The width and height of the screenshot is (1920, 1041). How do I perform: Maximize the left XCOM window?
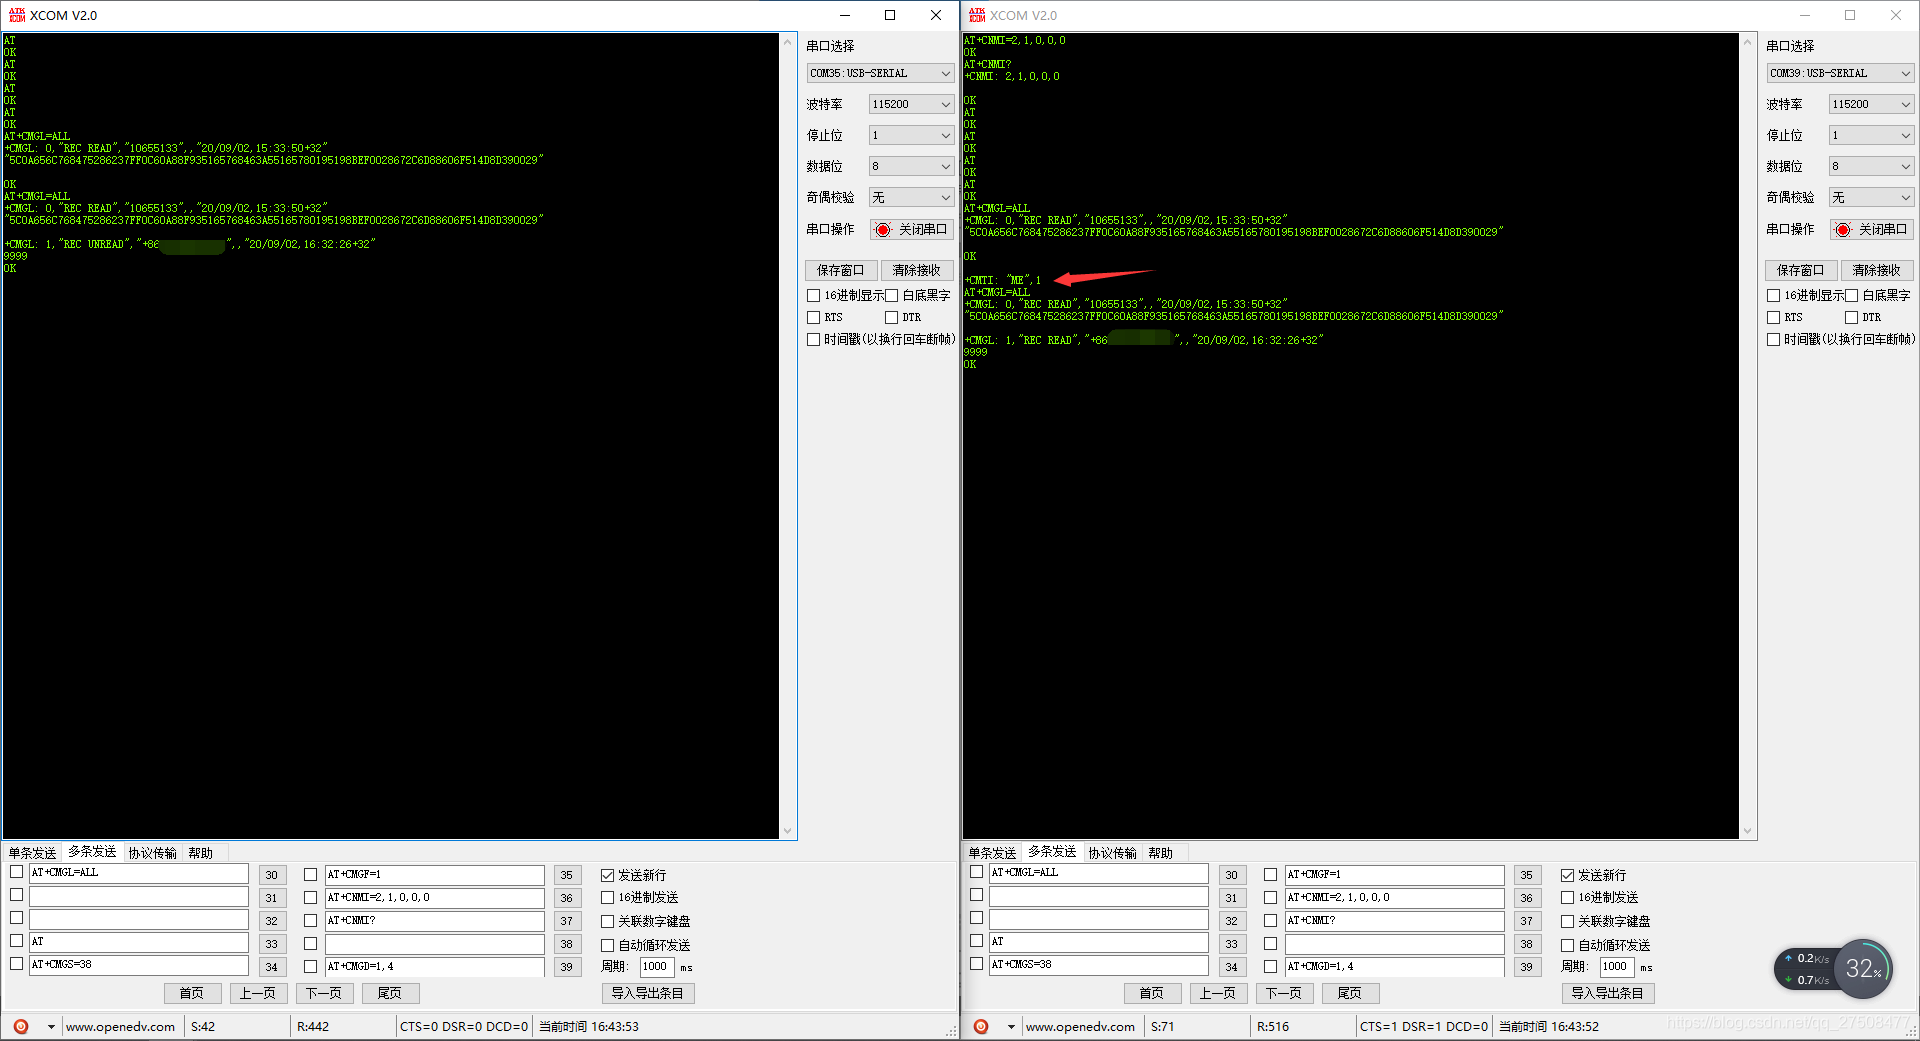click(890, 15)
